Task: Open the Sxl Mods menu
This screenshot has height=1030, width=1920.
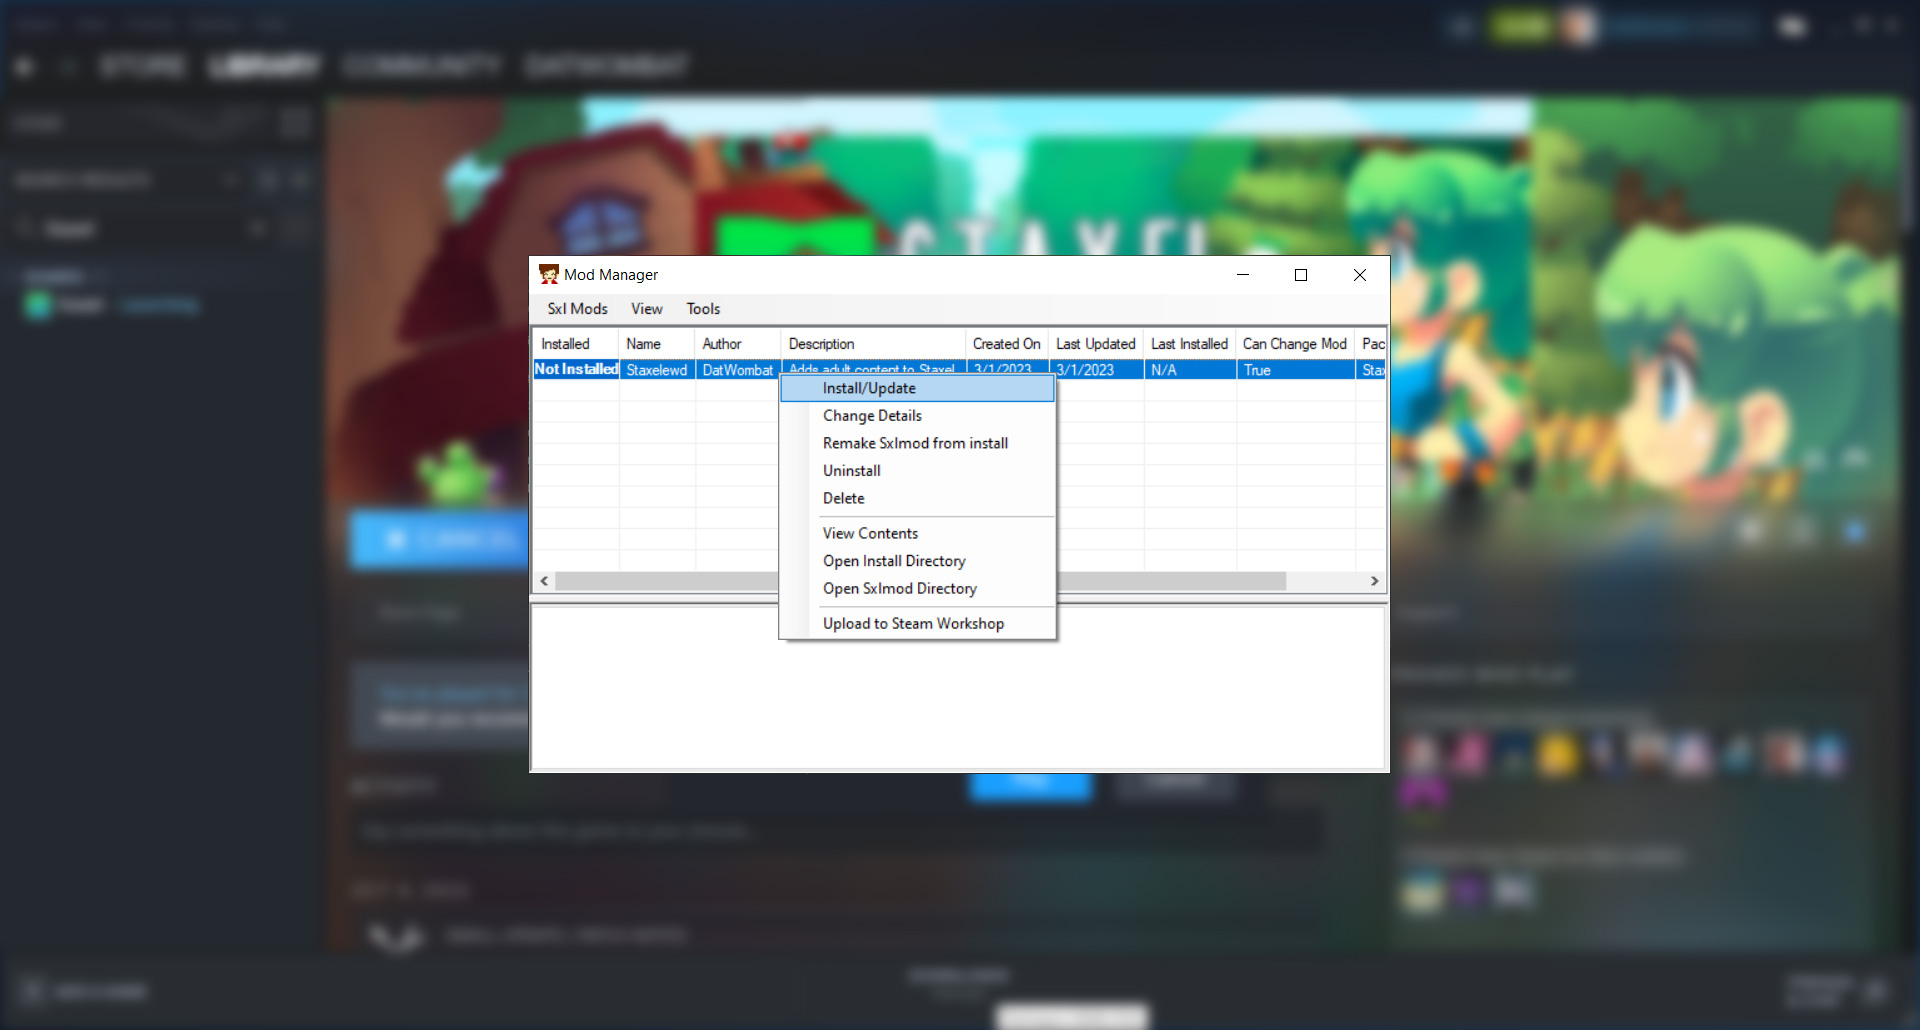Action: tap(577, 309)
